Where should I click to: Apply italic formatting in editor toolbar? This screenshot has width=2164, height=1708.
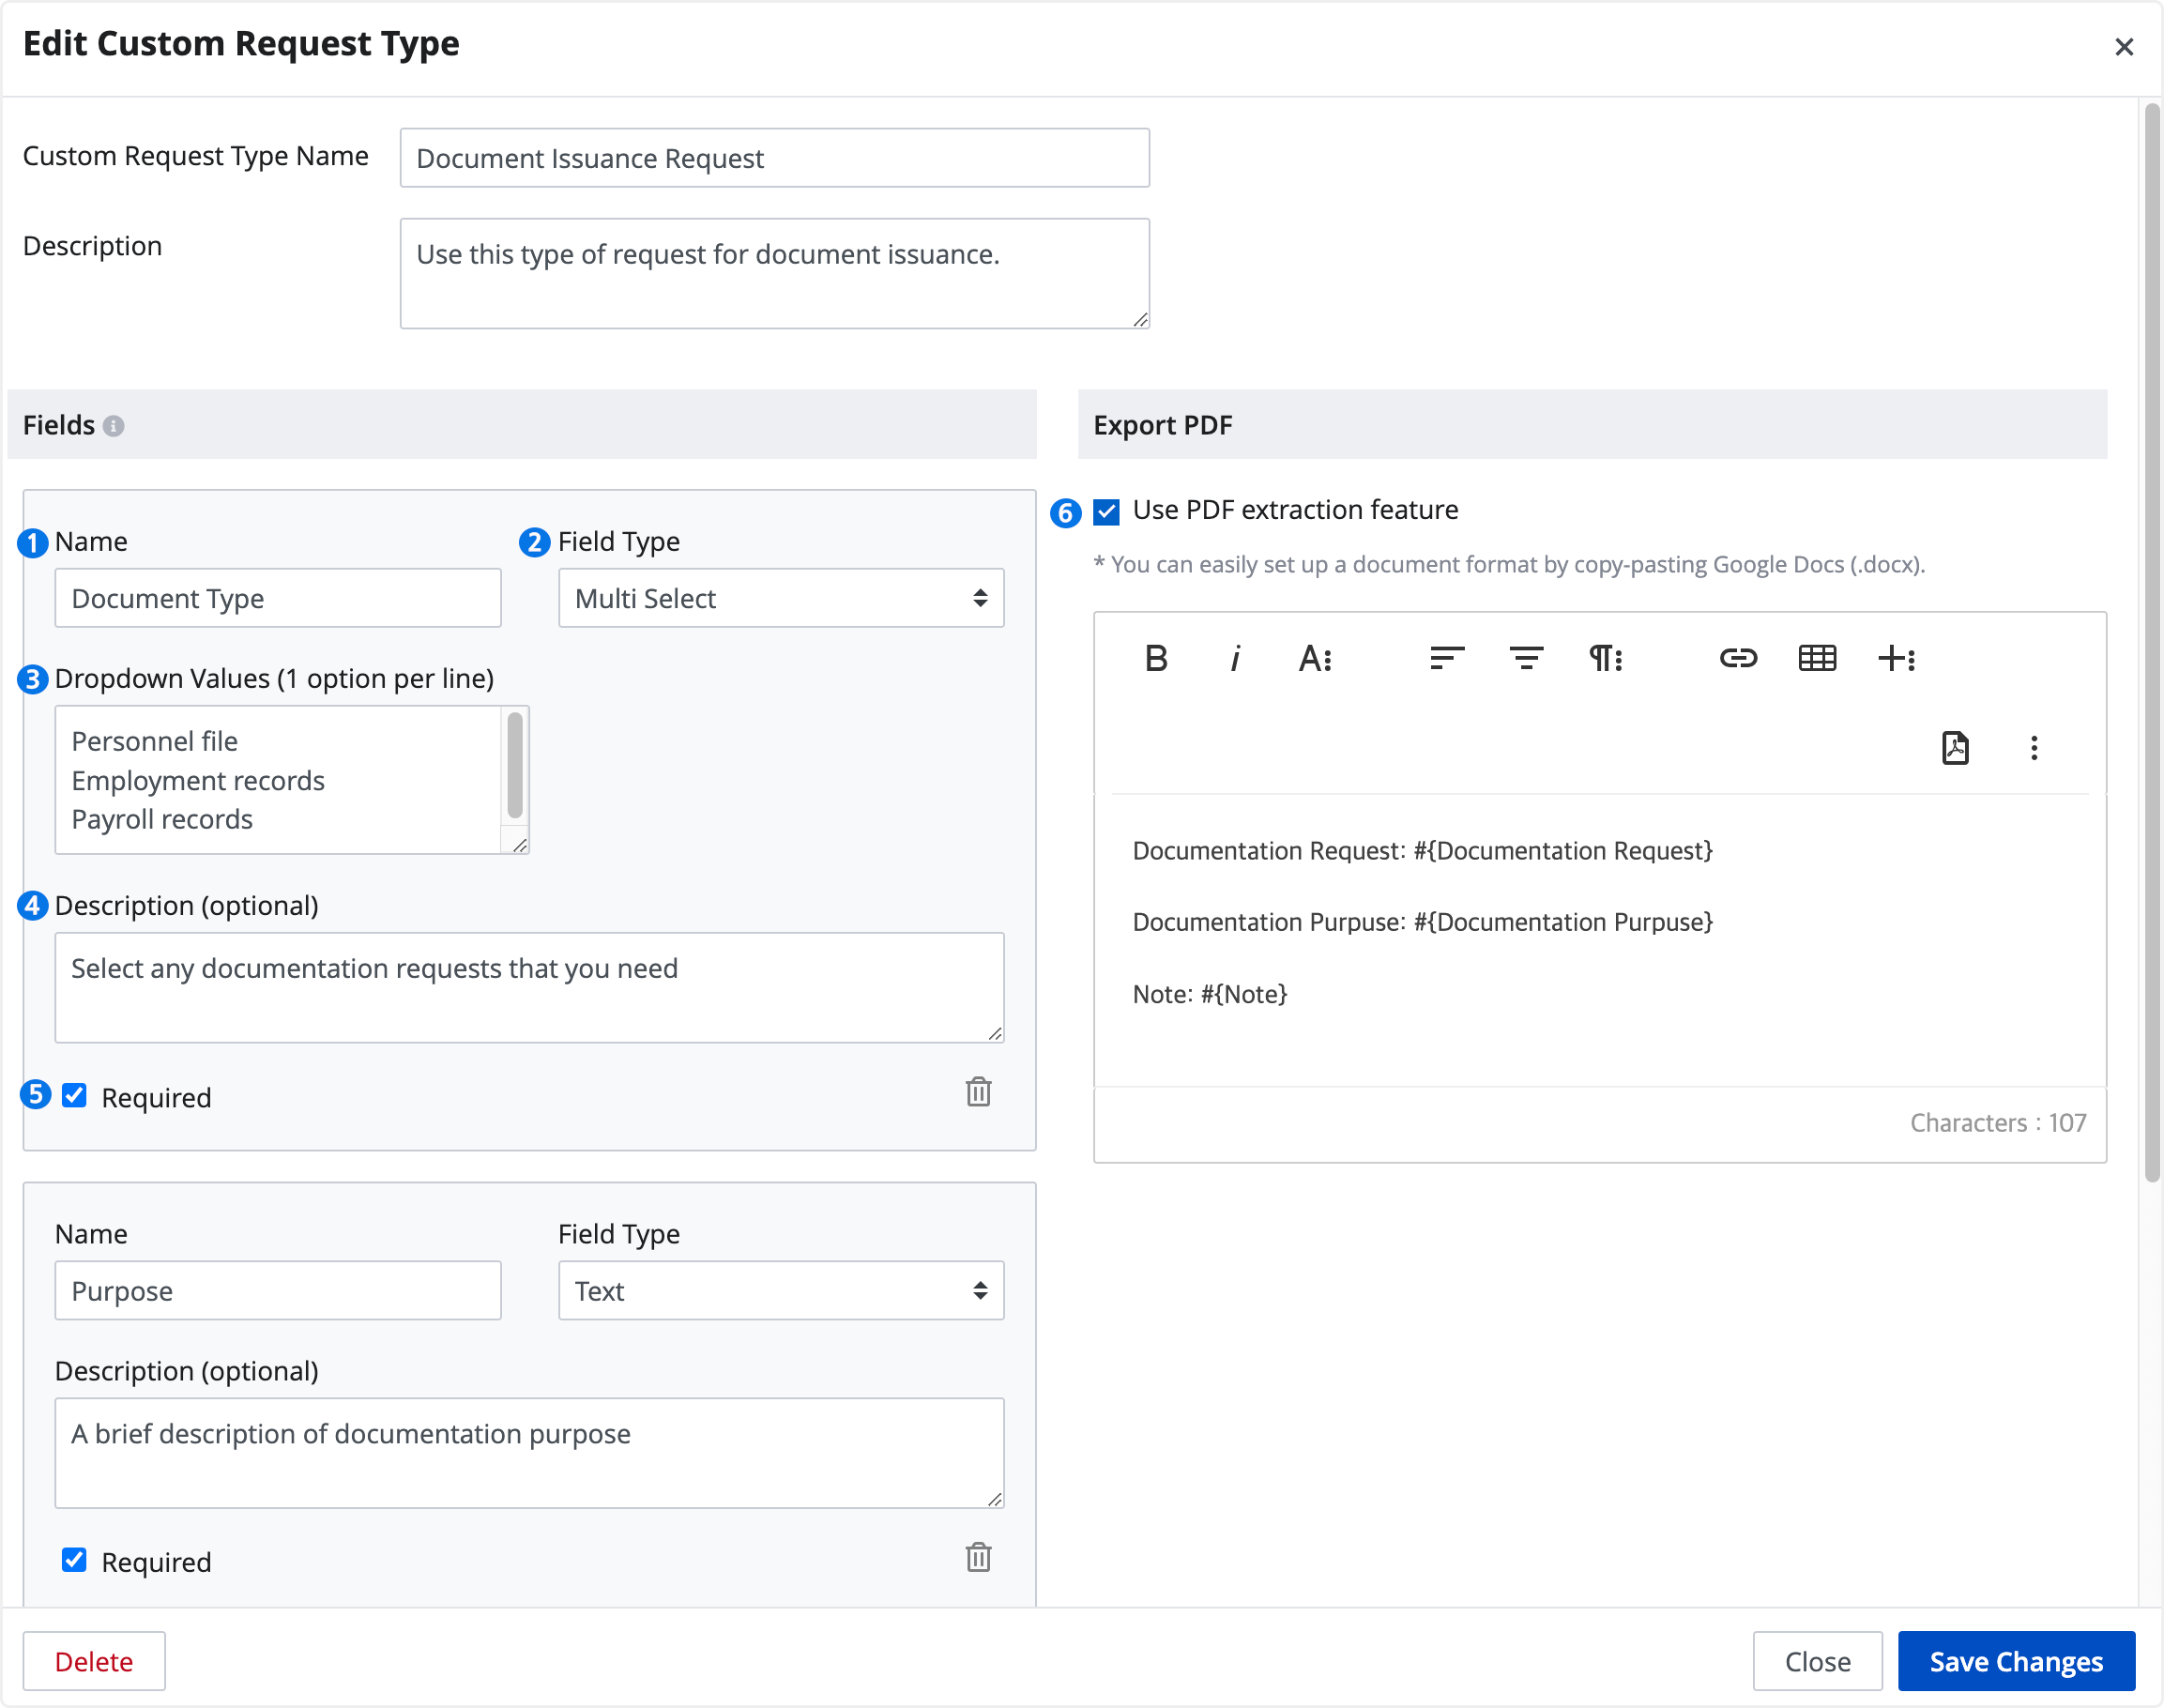[x=1235, y=658]
